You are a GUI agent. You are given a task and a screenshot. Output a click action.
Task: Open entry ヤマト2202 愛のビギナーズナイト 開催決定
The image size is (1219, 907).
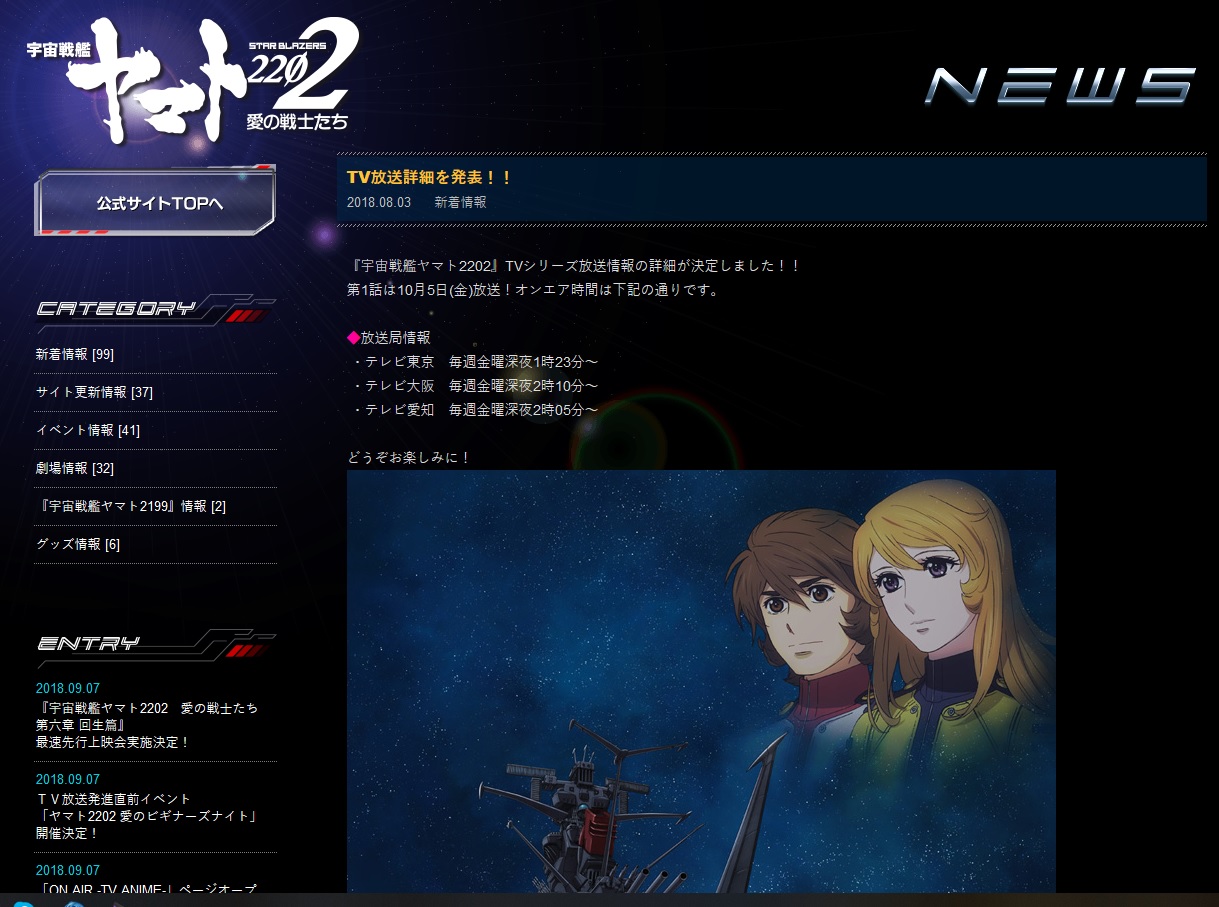[148, 815]
